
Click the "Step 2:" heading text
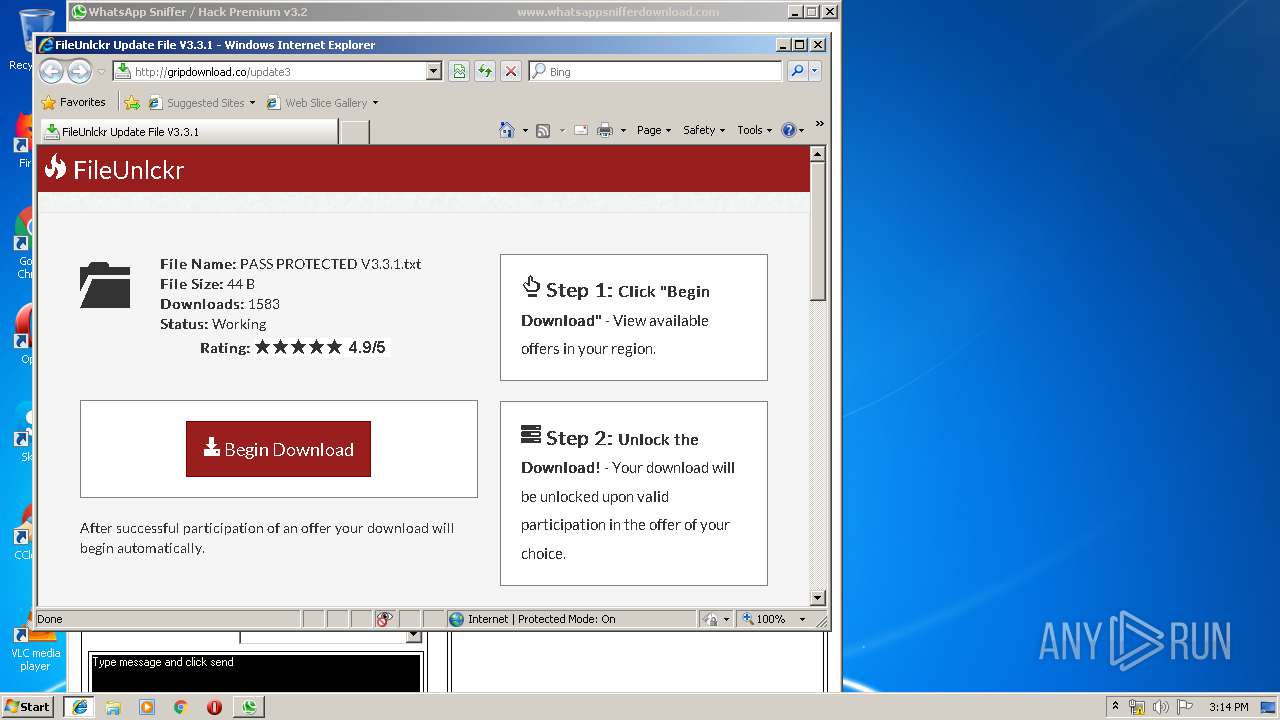point(579,438)
